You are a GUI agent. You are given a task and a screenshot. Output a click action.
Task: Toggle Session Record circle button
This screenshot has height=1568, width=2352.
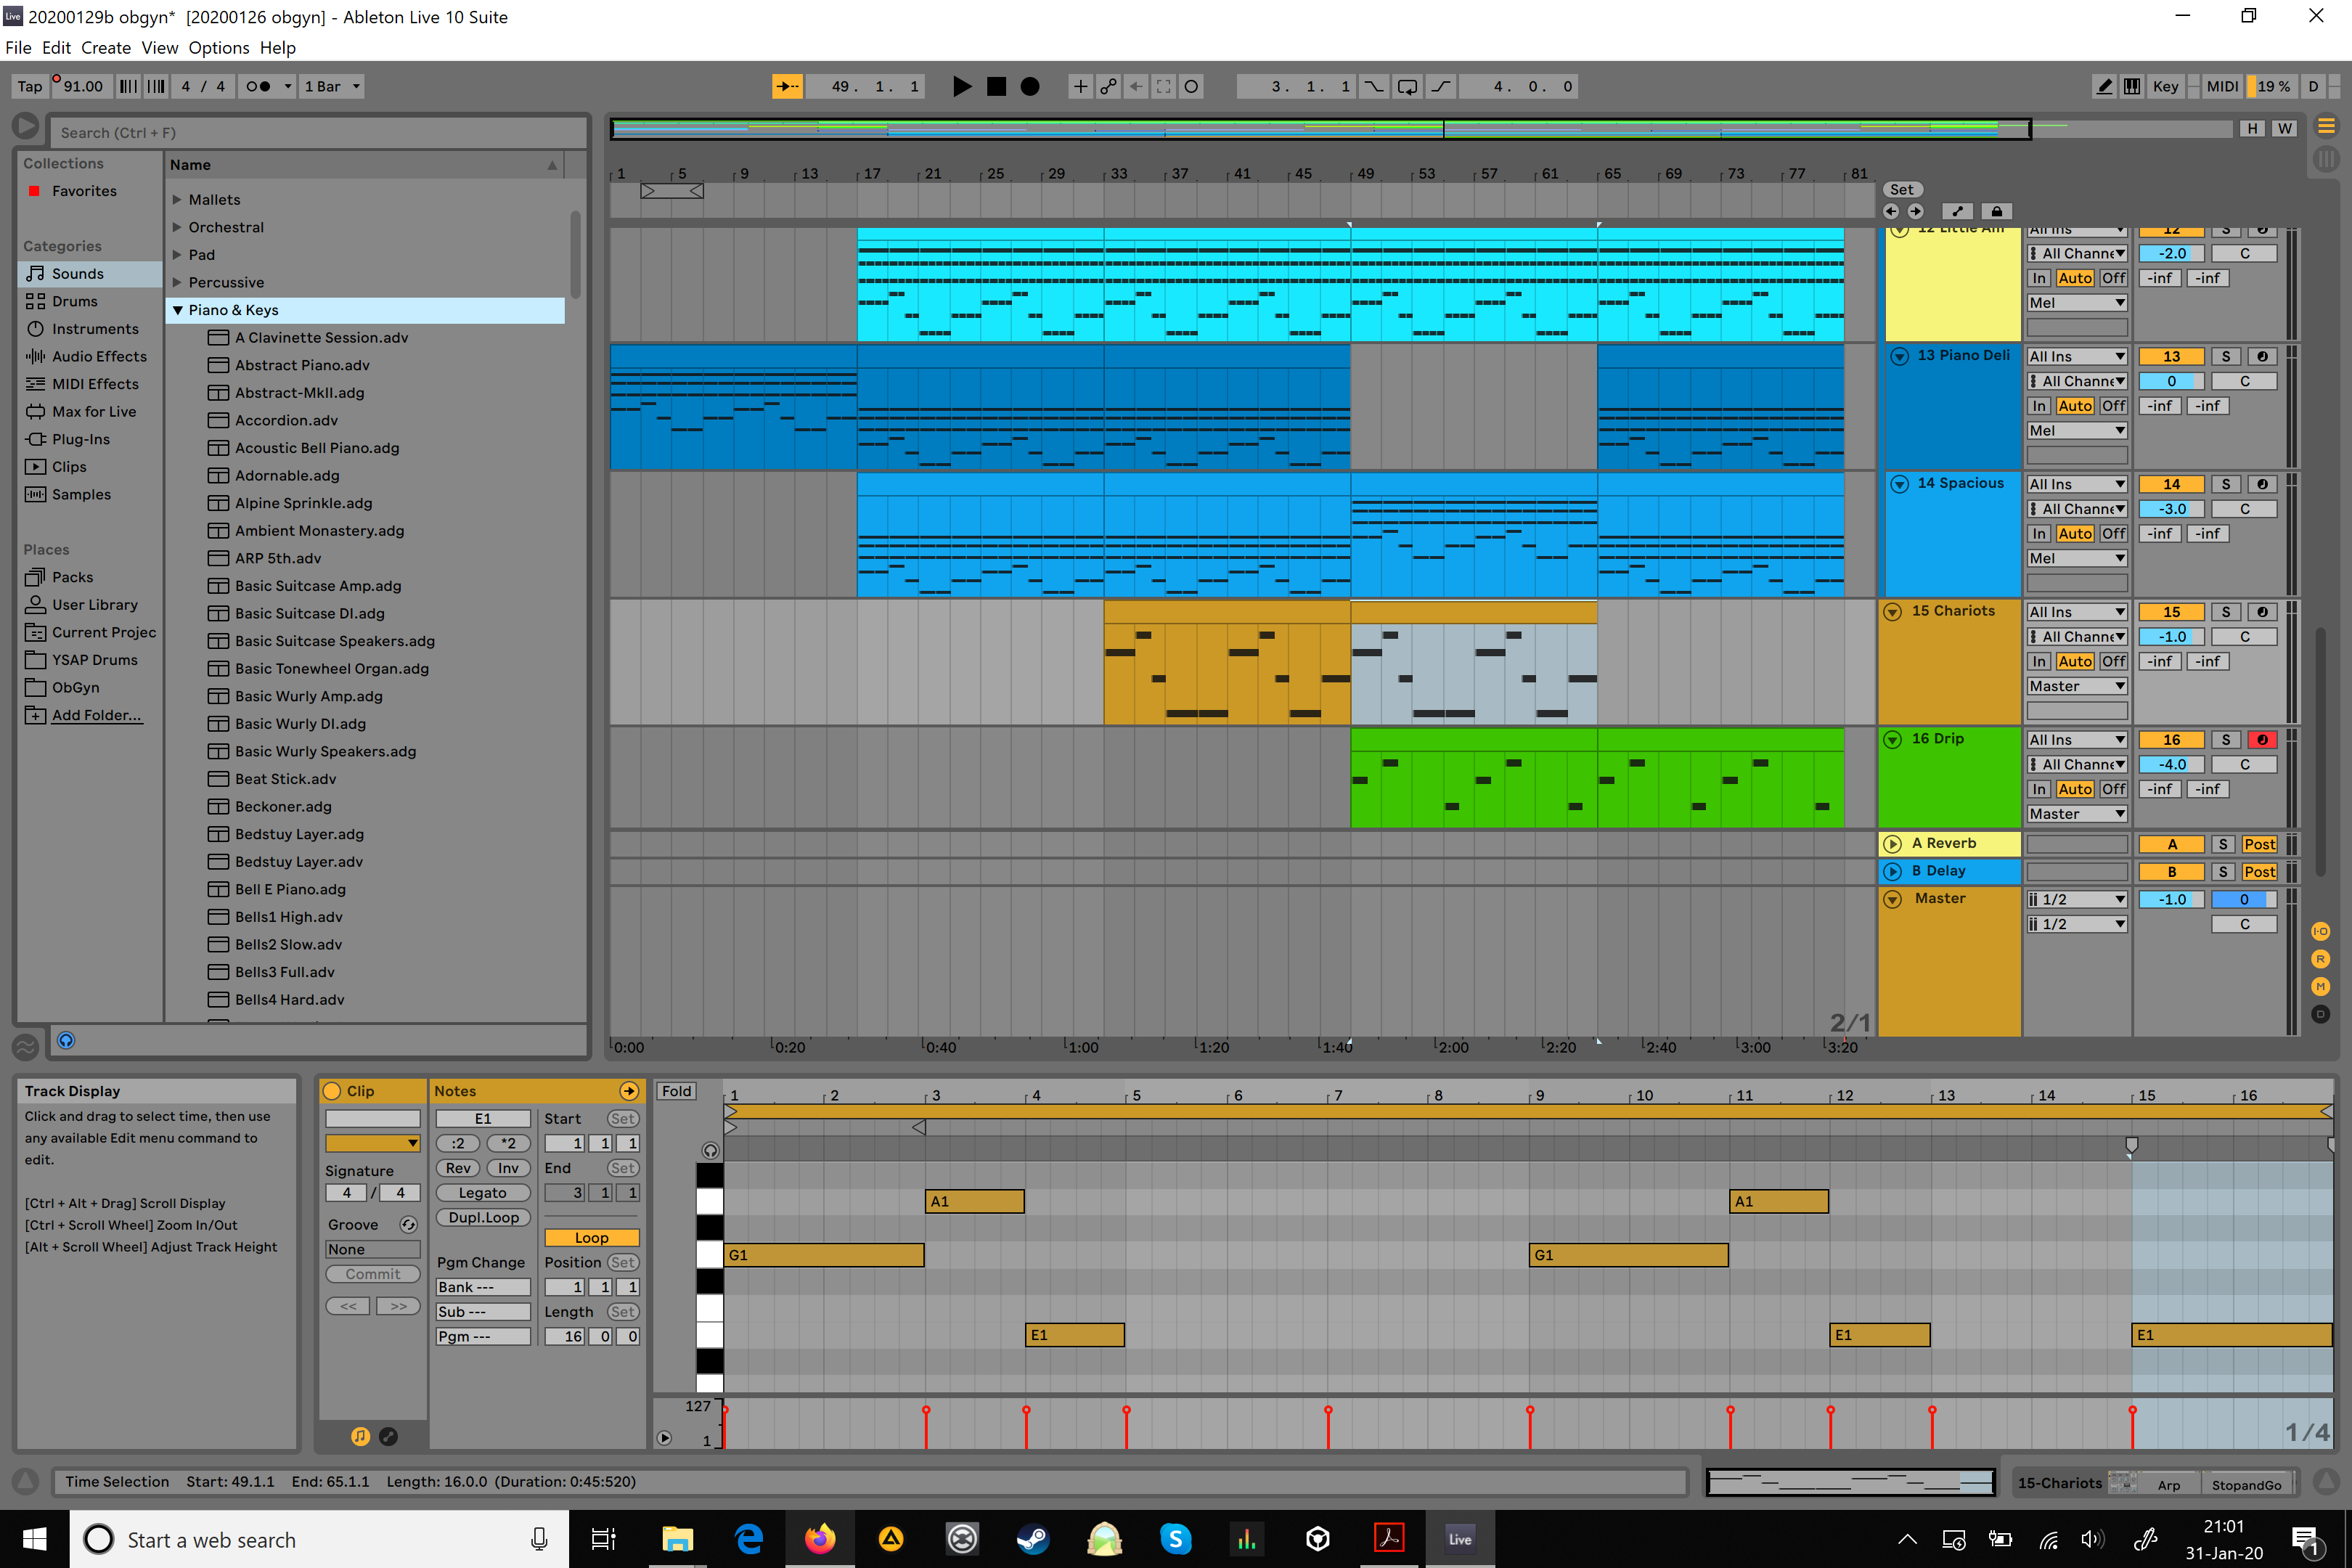click(1191, 87)
